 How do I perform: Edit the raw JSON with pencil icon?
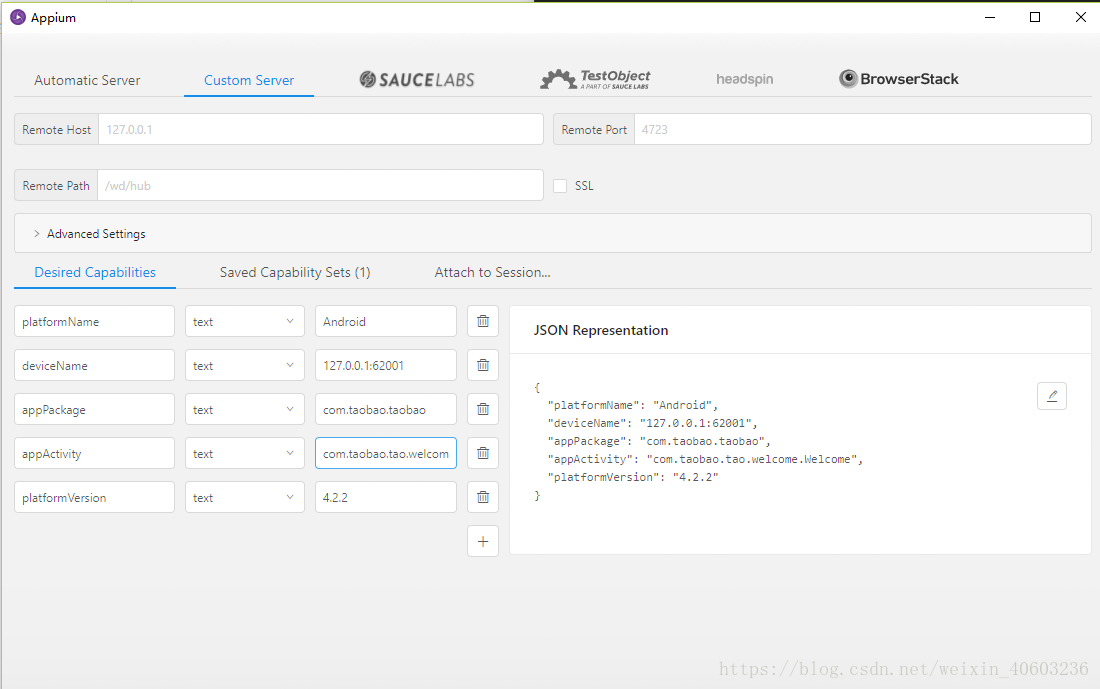pyautogui.click(x=1052, y=396)
